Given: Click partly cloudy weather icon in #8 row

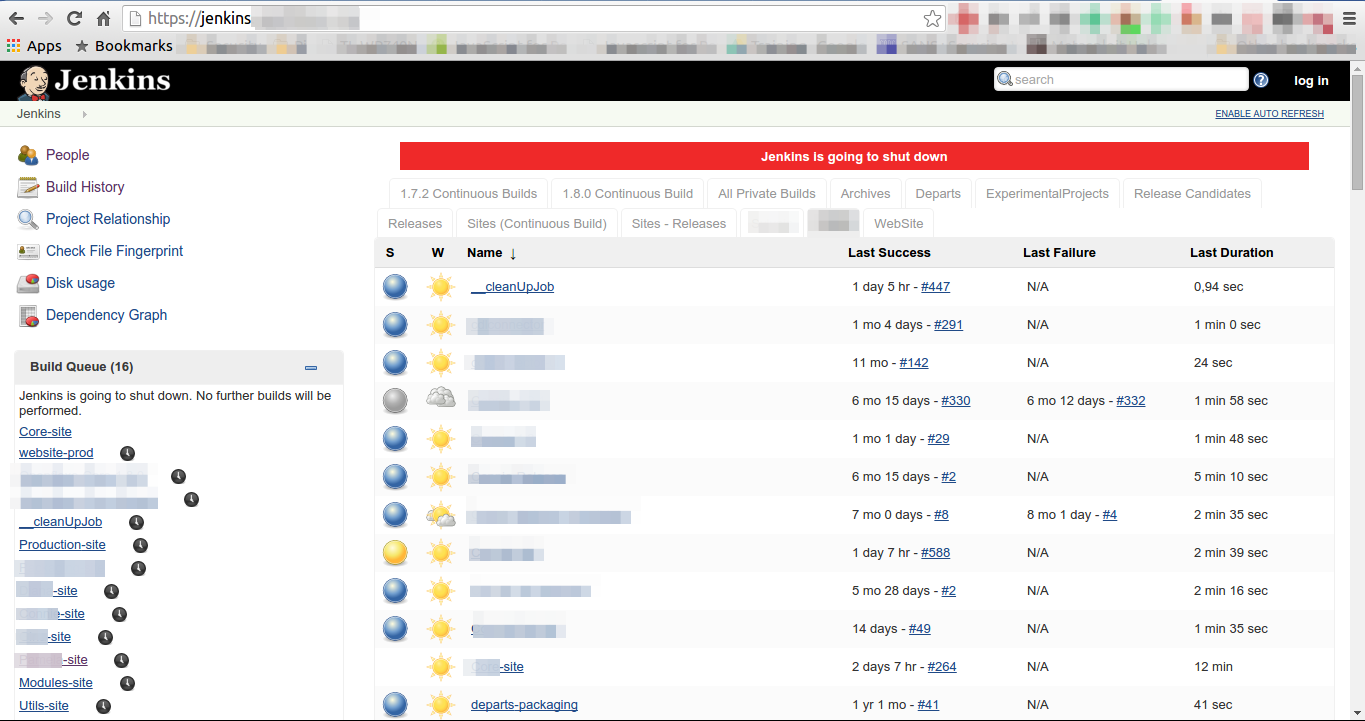Looking at the screenshot, I should click(x=440, y=515).
